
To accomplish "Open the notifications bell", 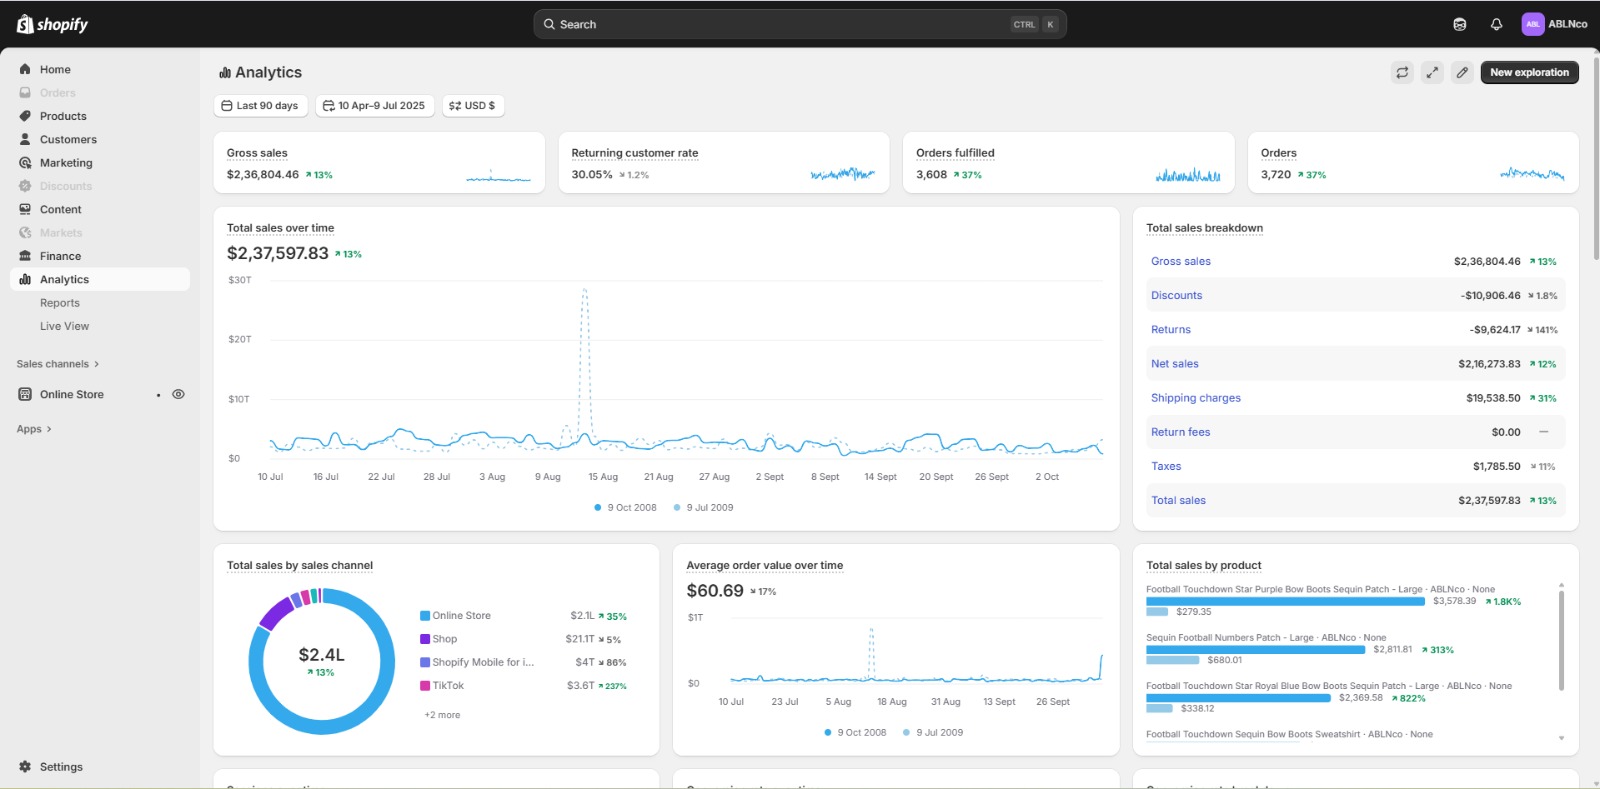I will 1496,24.
